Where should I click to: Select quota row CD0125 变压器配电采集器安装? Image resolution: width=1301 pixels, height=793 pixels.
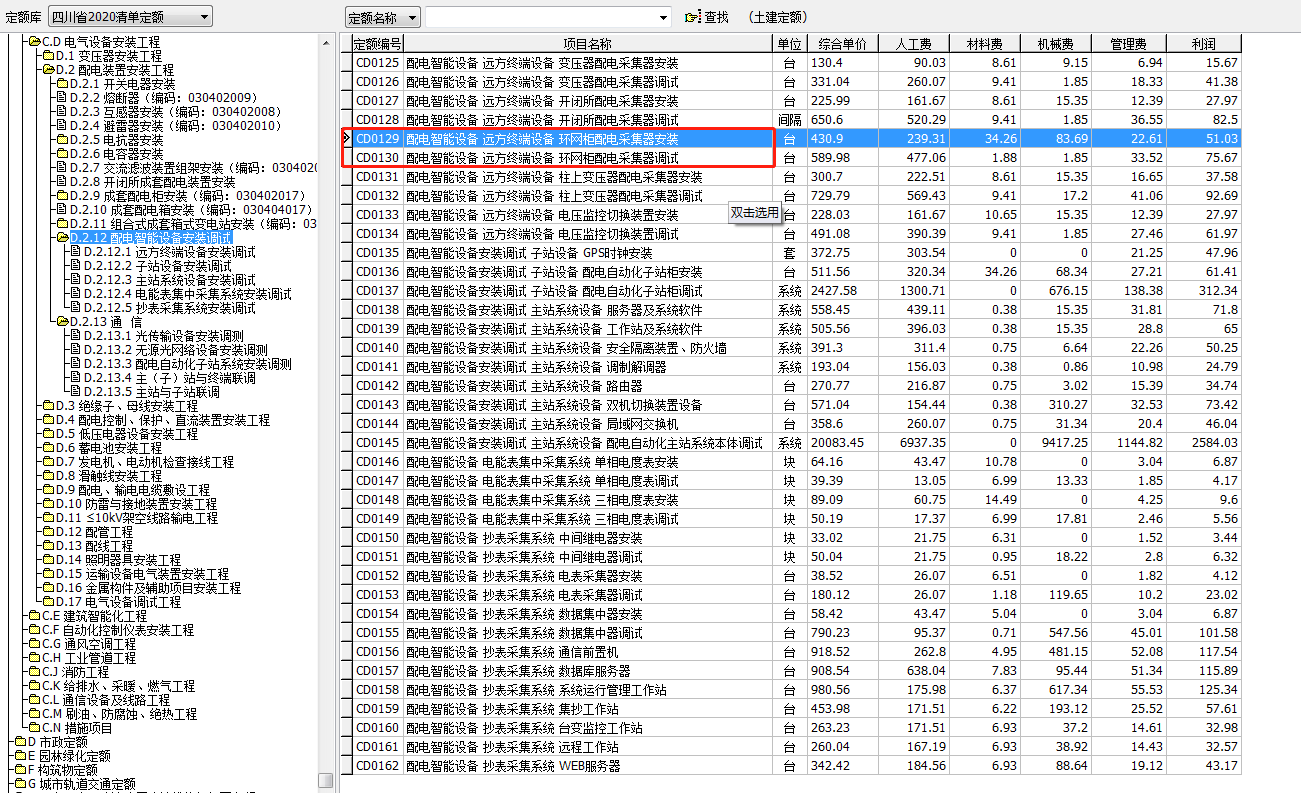coord(796,63)
